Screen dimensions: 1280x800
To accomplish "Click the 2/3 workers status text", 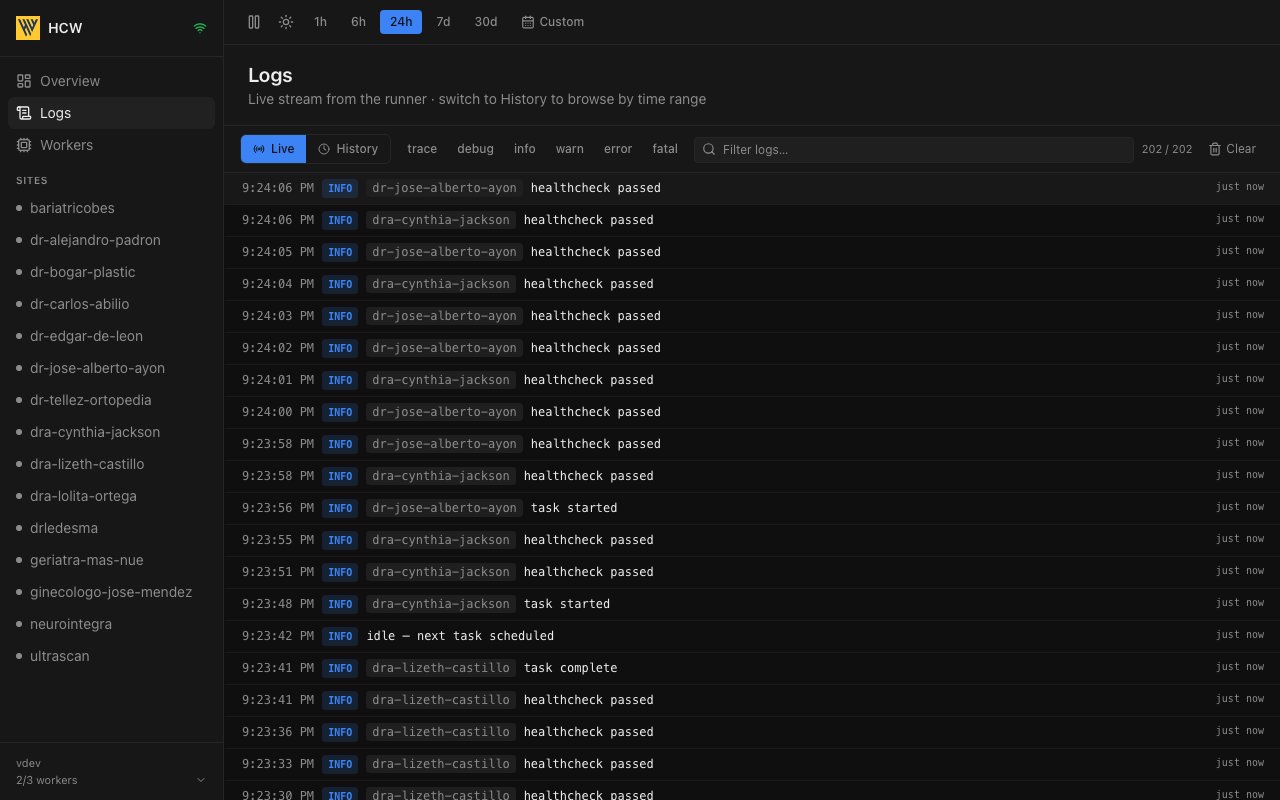I will coord(47,780).
